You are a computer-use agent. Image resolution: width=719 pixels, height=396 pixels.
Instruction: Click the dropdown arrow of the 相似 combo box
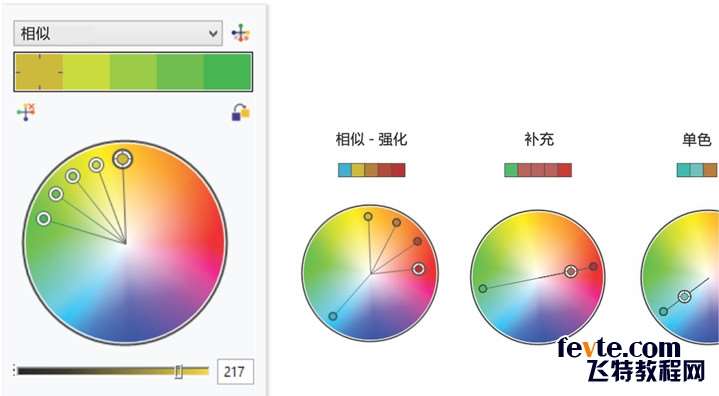point(213,33)
